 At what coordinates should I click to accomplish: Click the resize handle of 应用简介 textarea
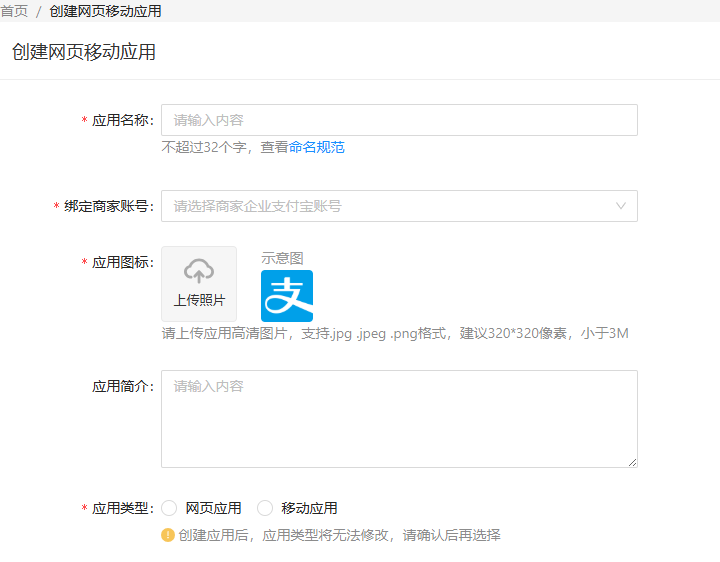[x=632, y=462]
